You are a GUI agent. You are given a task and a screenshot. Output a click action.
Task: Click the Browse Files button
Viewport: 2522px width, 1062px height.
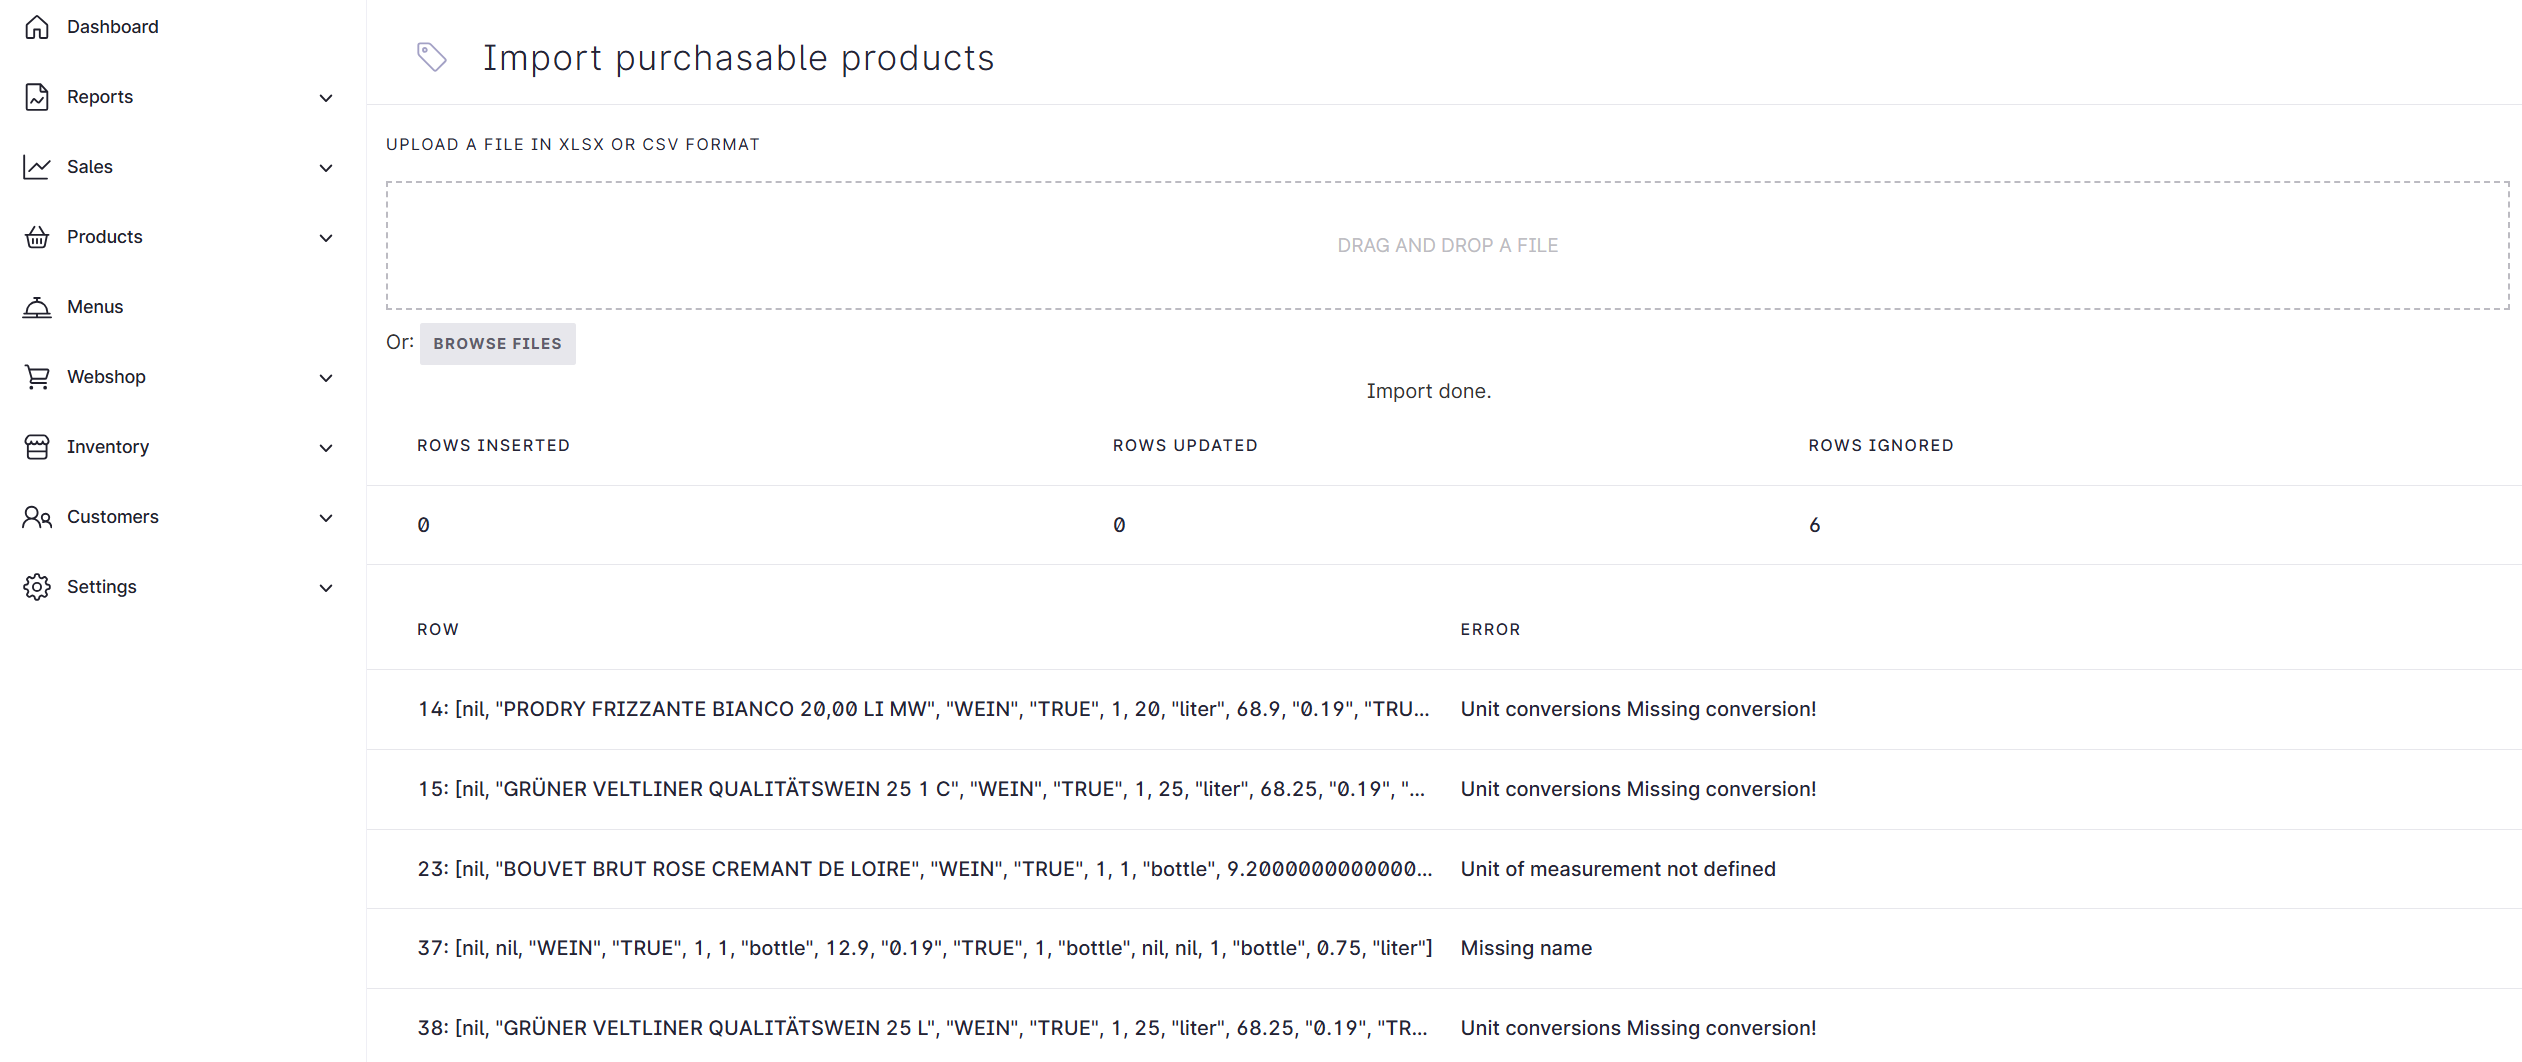click(497, 343)
